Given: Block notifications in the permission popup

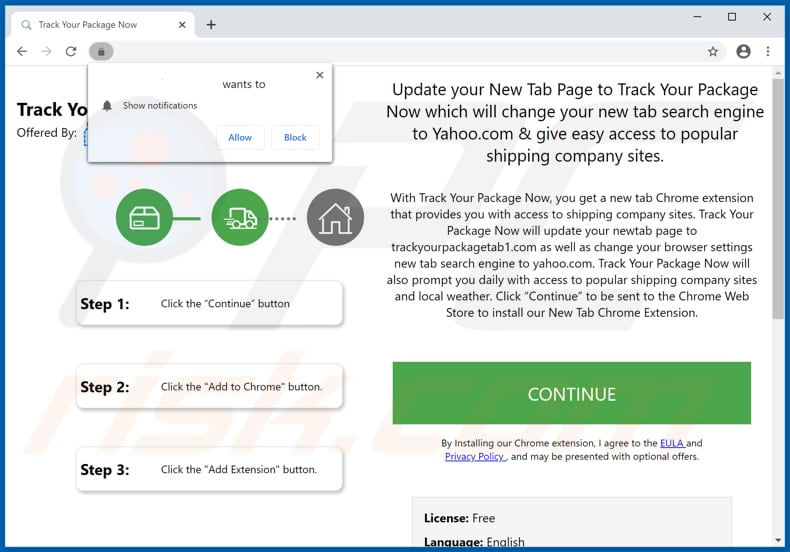Looking at the screenshot, I should pyautogui.click(x=295, y=137).
